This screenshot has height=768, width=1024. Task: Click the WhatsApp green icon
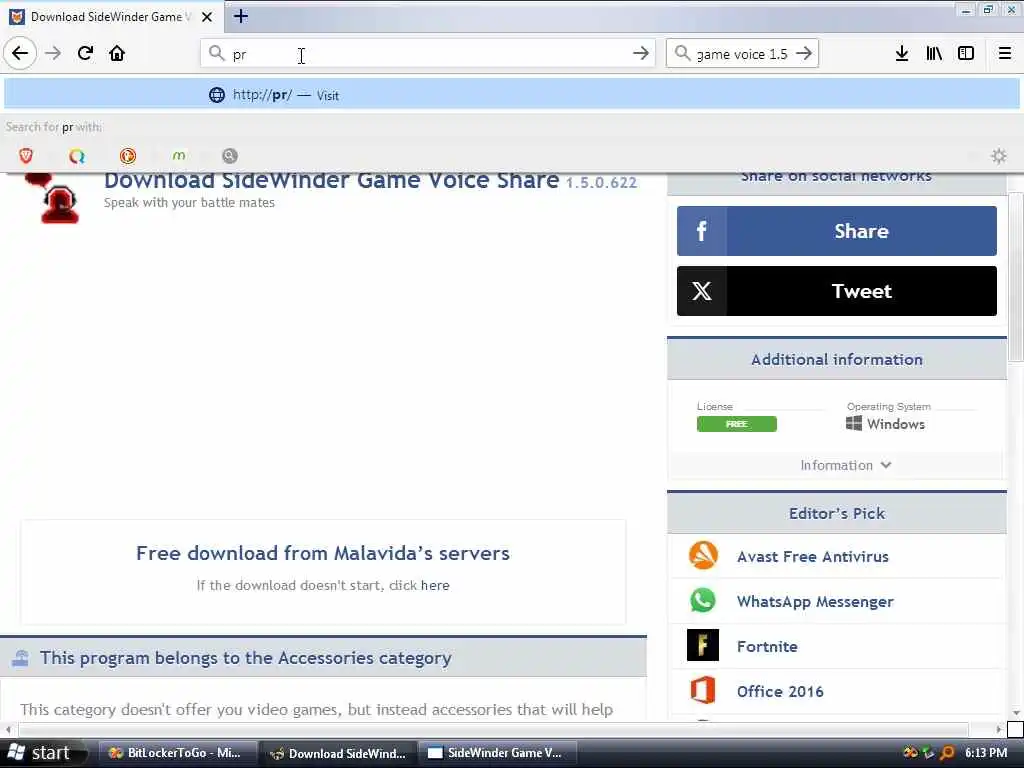(x=703, y=600)
